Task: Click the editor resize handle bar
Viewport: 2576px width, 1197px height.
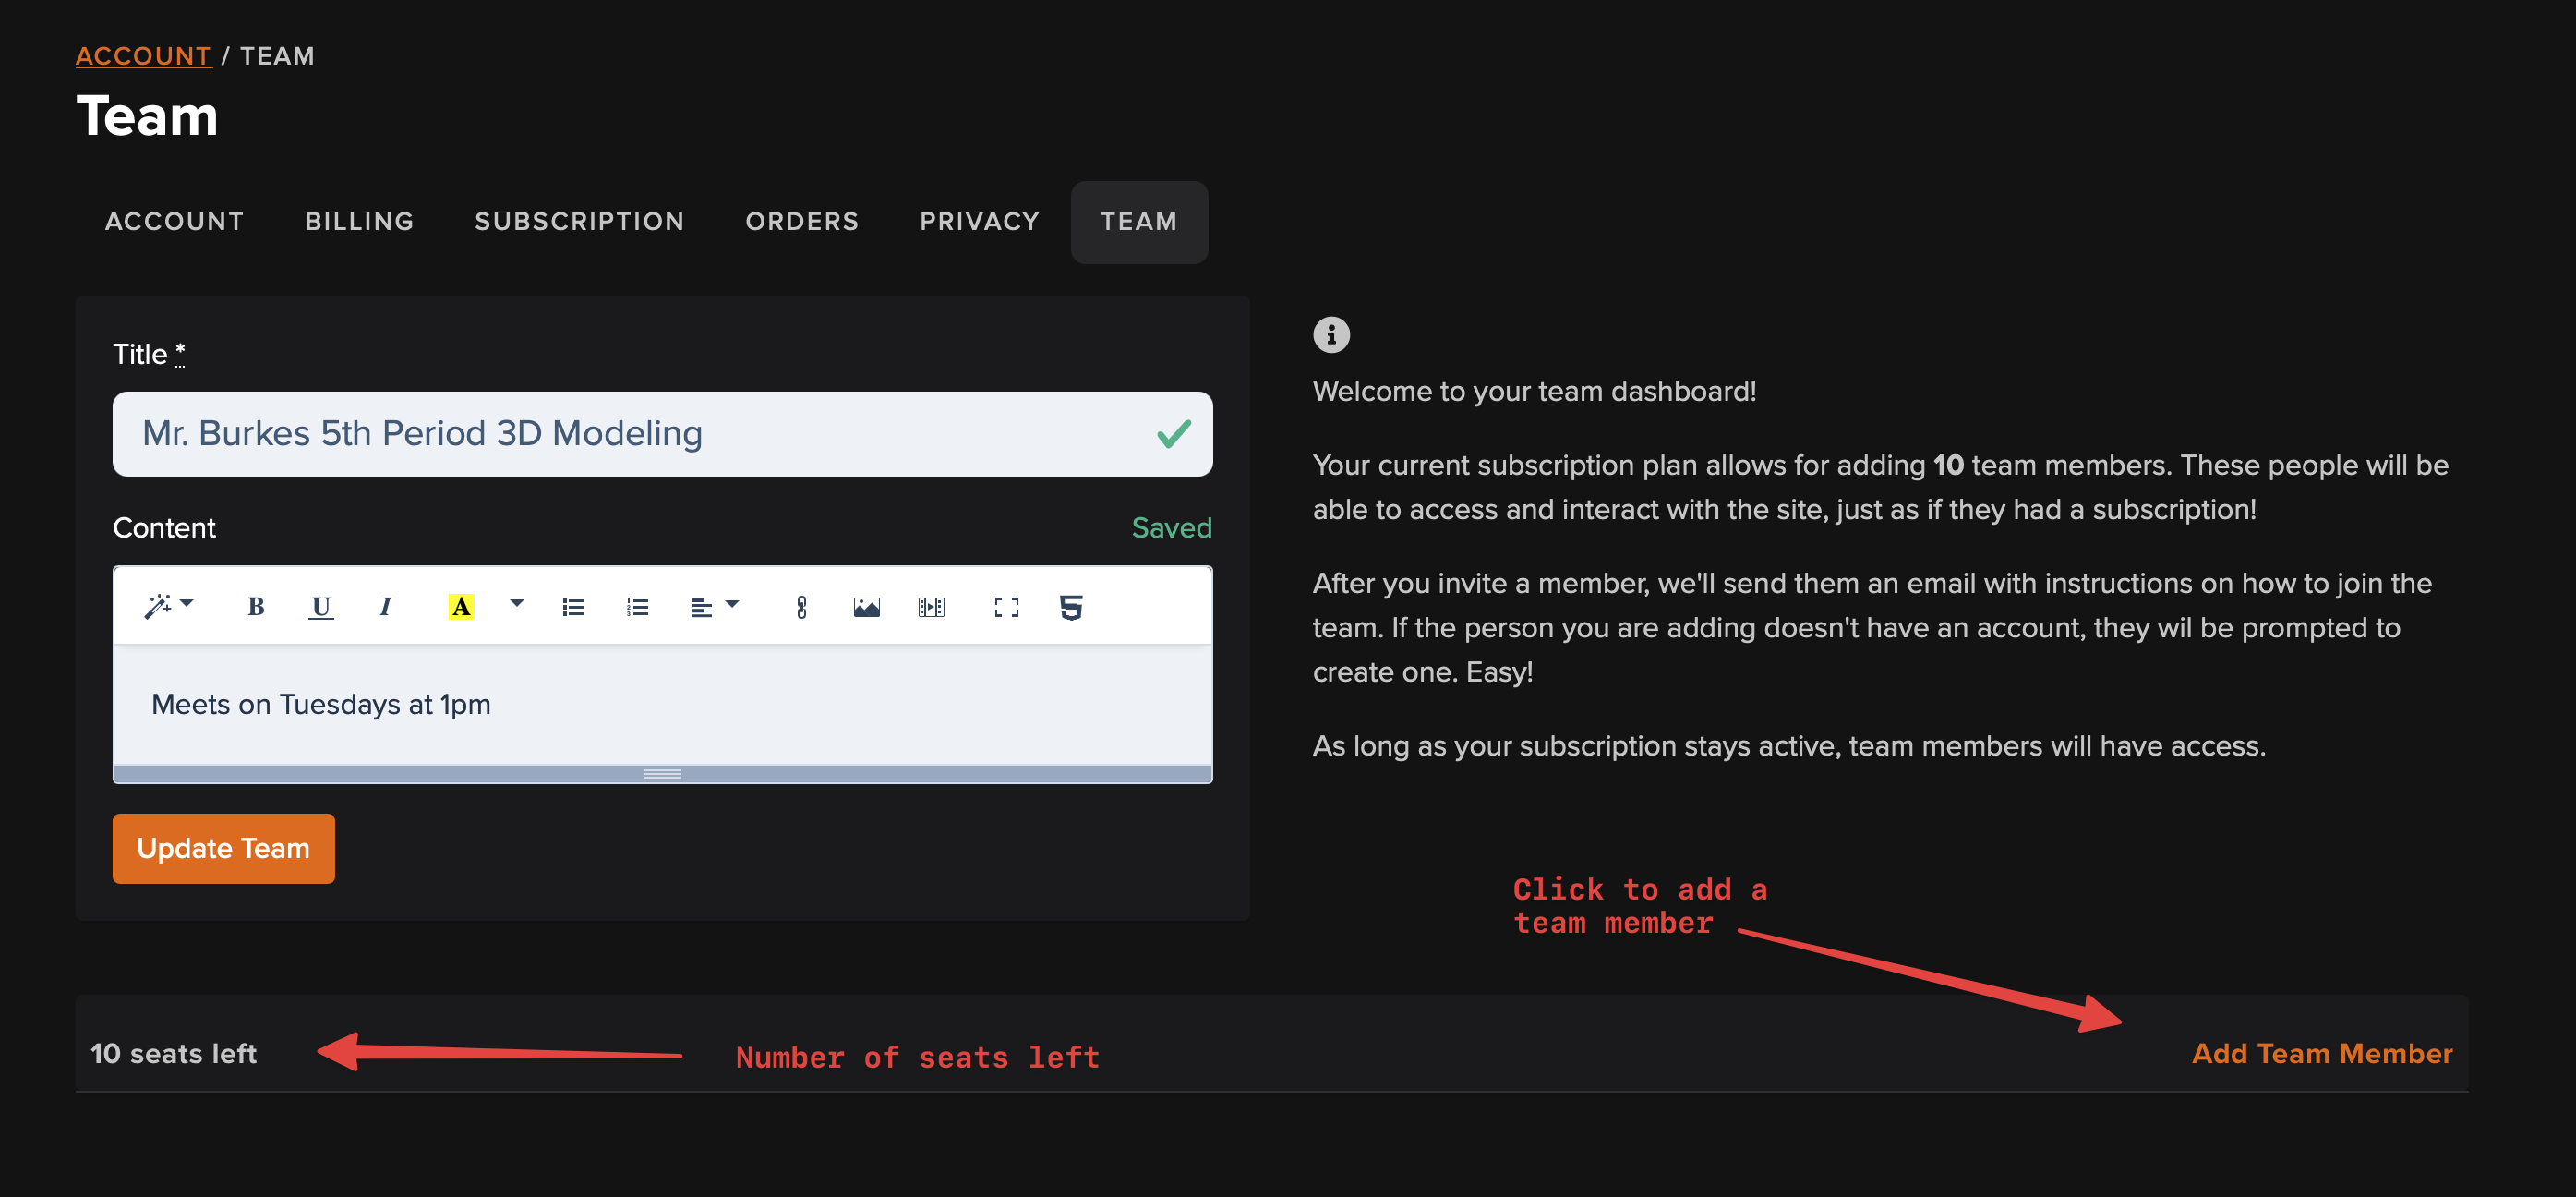Action: pos(662,774)
